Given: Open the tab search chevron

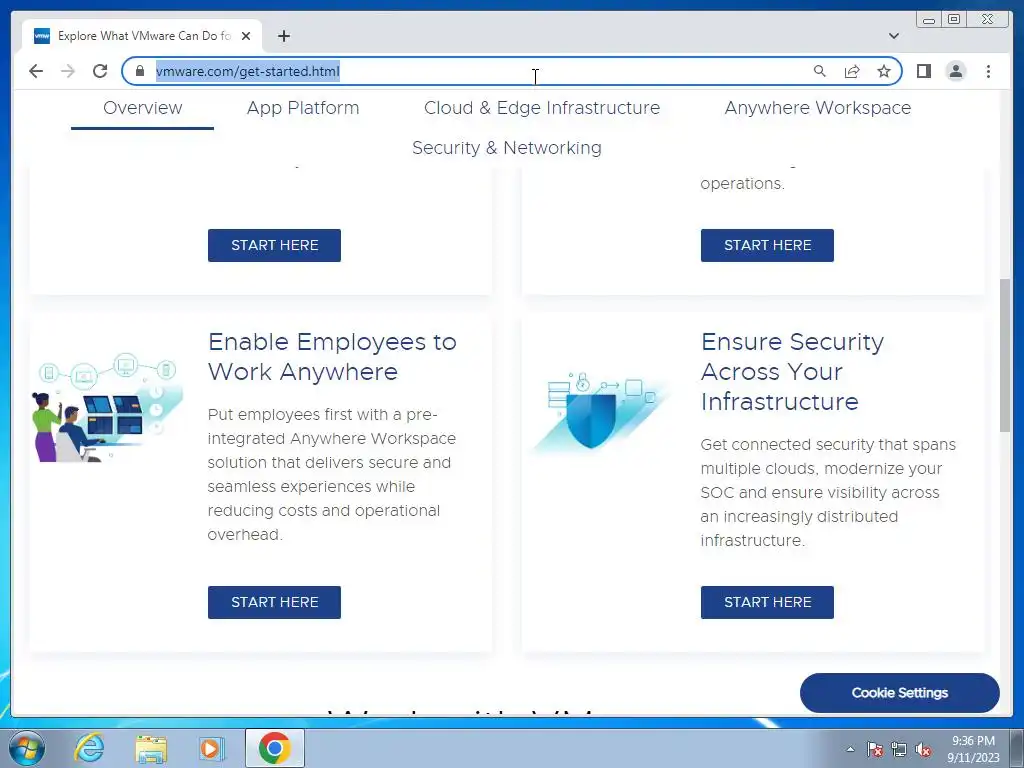Looking at the screenshot, I should pos(893,36).
